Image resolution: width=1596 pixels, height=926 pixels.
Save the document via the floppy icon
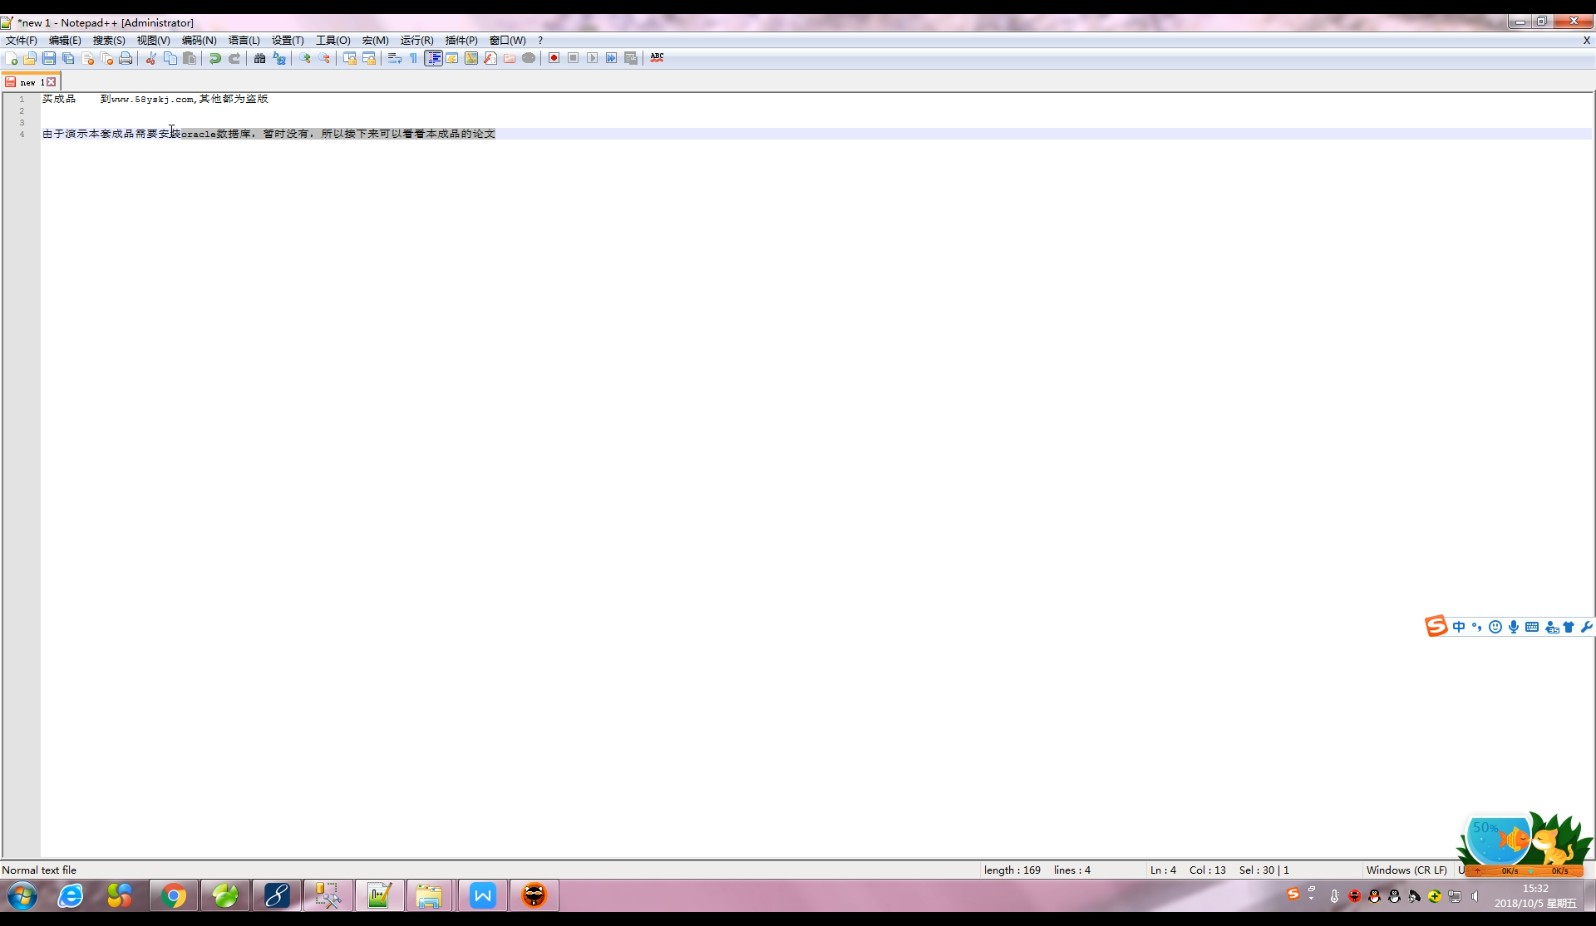click(49, 58)
